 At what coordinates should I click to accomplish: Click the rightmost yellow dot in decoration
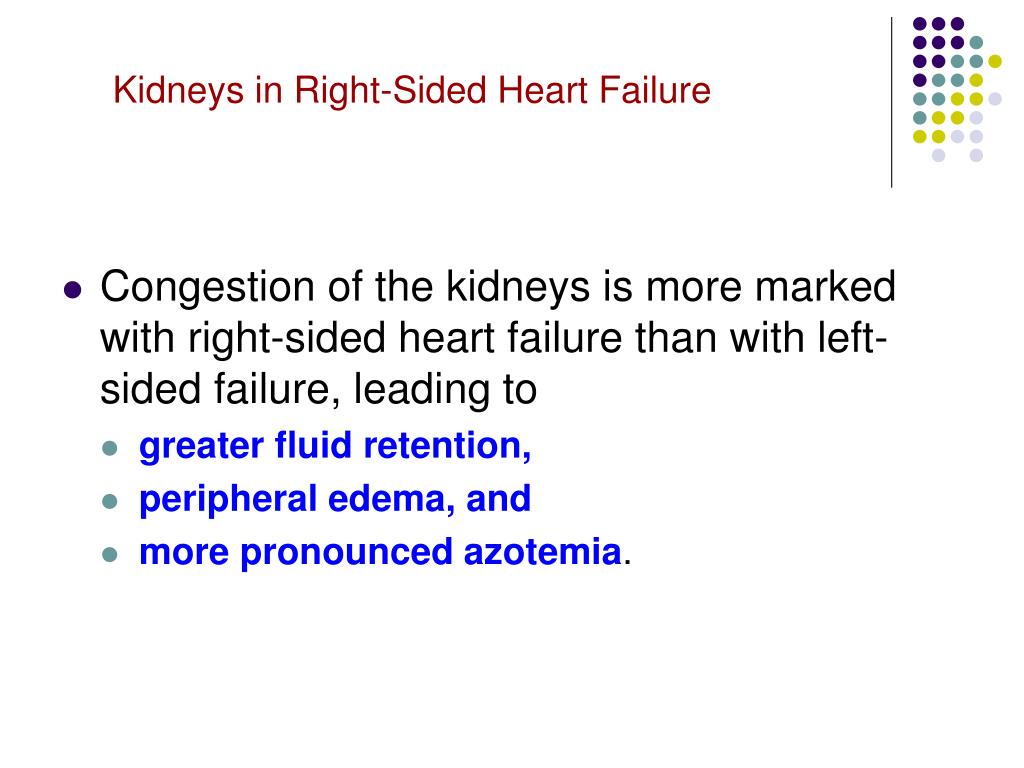point(995,61)
